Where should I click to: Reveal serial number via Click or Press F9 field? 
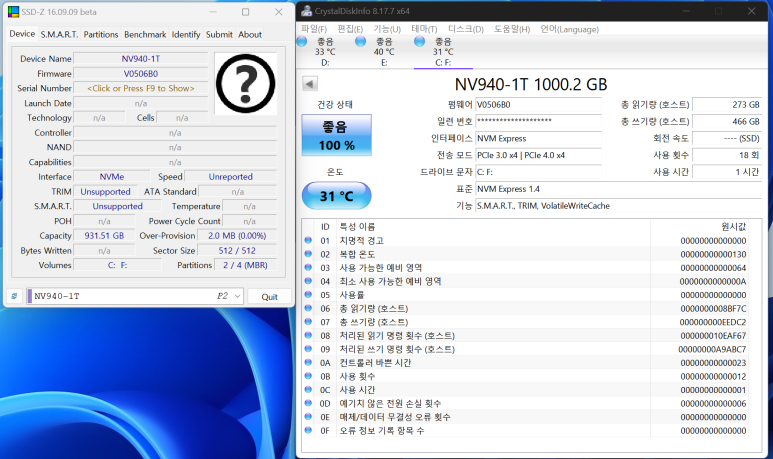(x=141, y=88)
